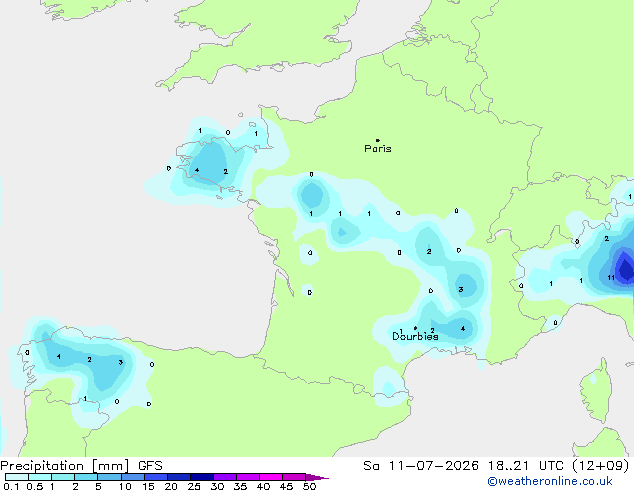This screenshot has height=490, width=634.
Task: Click the '4' value east of Dourbies
Action: point(463,328)
